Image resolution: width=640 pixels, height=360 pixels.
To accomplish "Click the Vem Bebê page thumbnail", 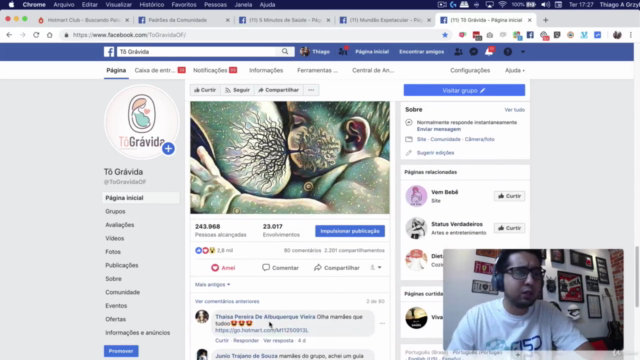I will (x=416, y=196).
